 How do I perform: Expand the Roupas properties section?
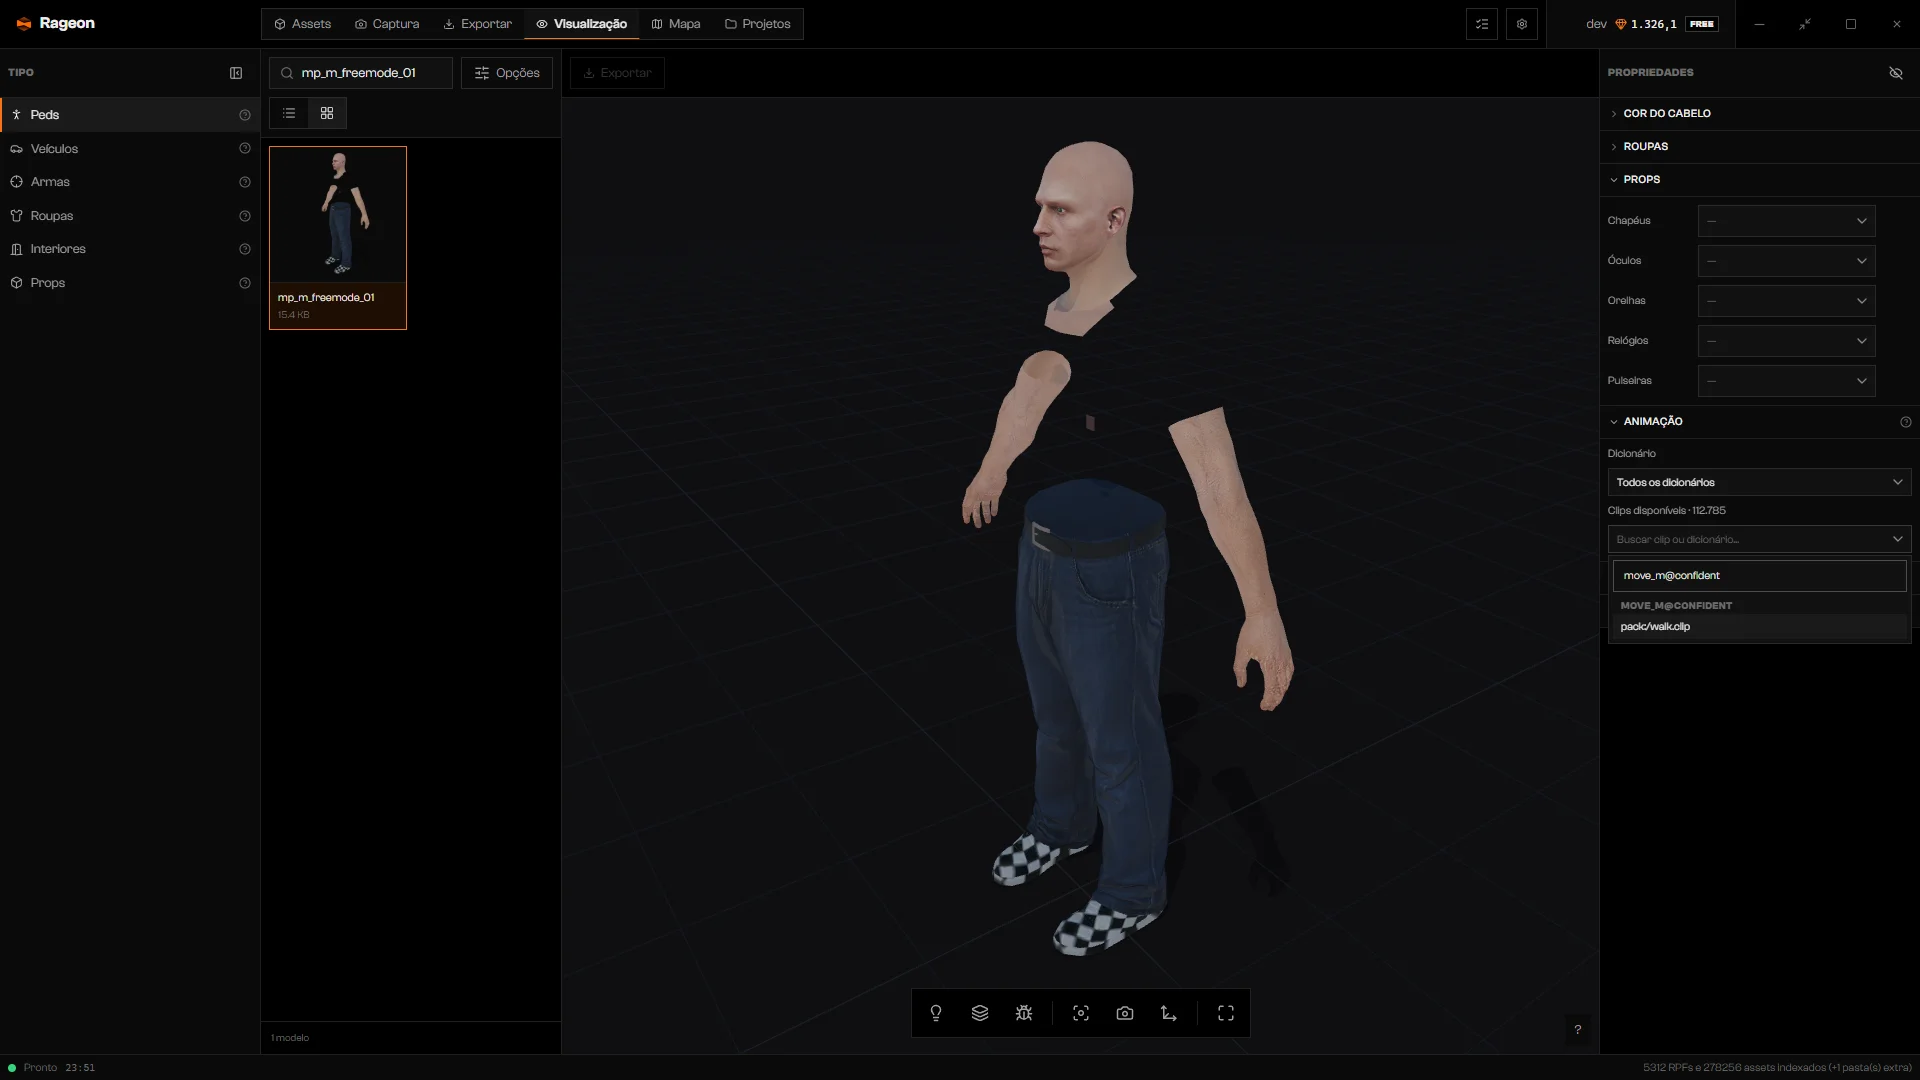(x=1759, y=146)
